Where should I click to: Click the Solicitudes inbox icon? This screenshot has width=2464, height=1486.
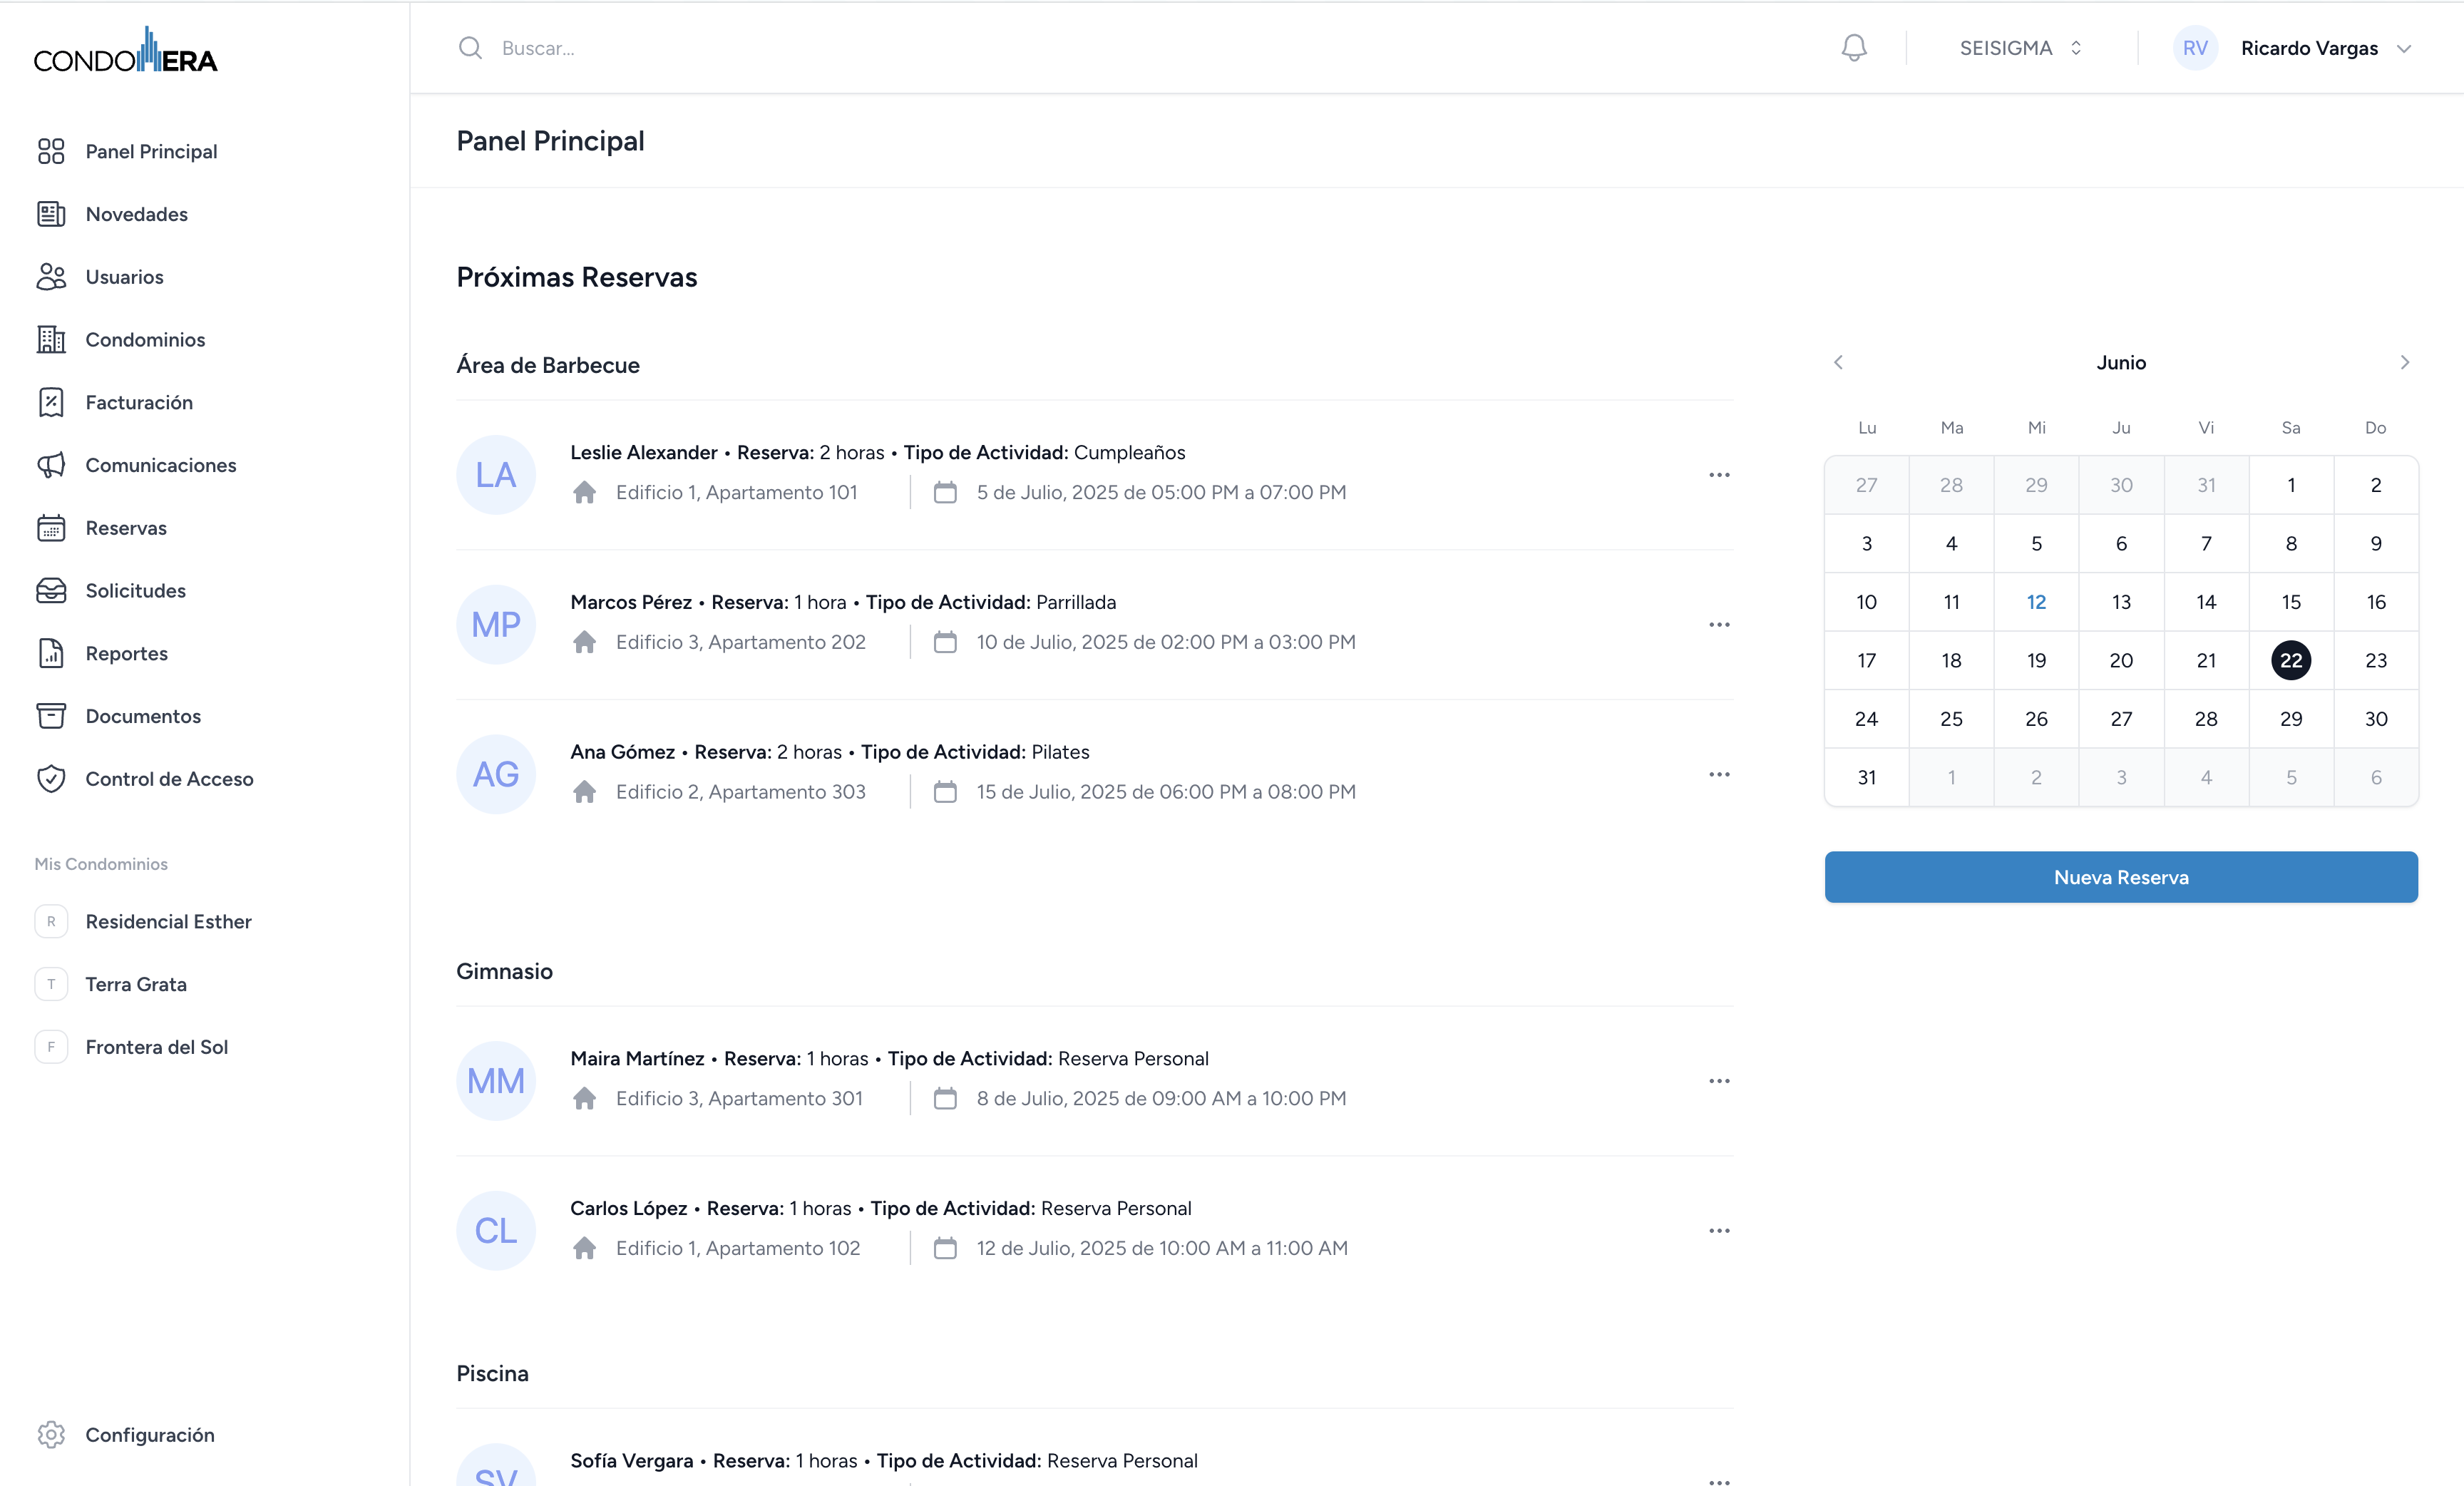point(51,591)
